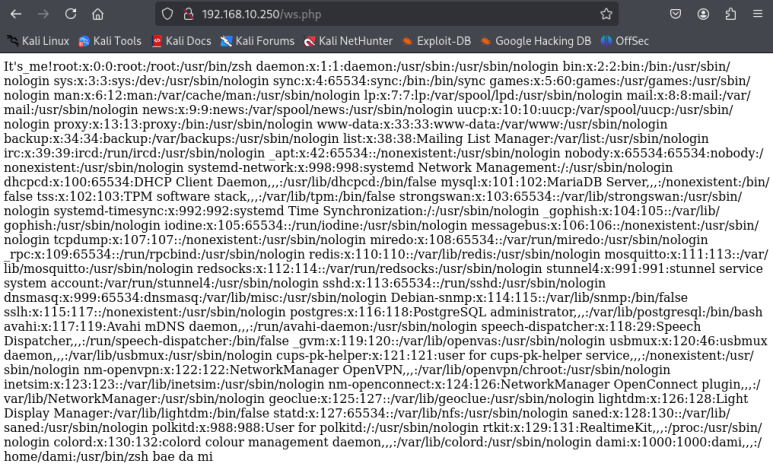The image size is (773, 473).
Task: Open the Kali Tools bookmark
Action: [x=110, y=41]
